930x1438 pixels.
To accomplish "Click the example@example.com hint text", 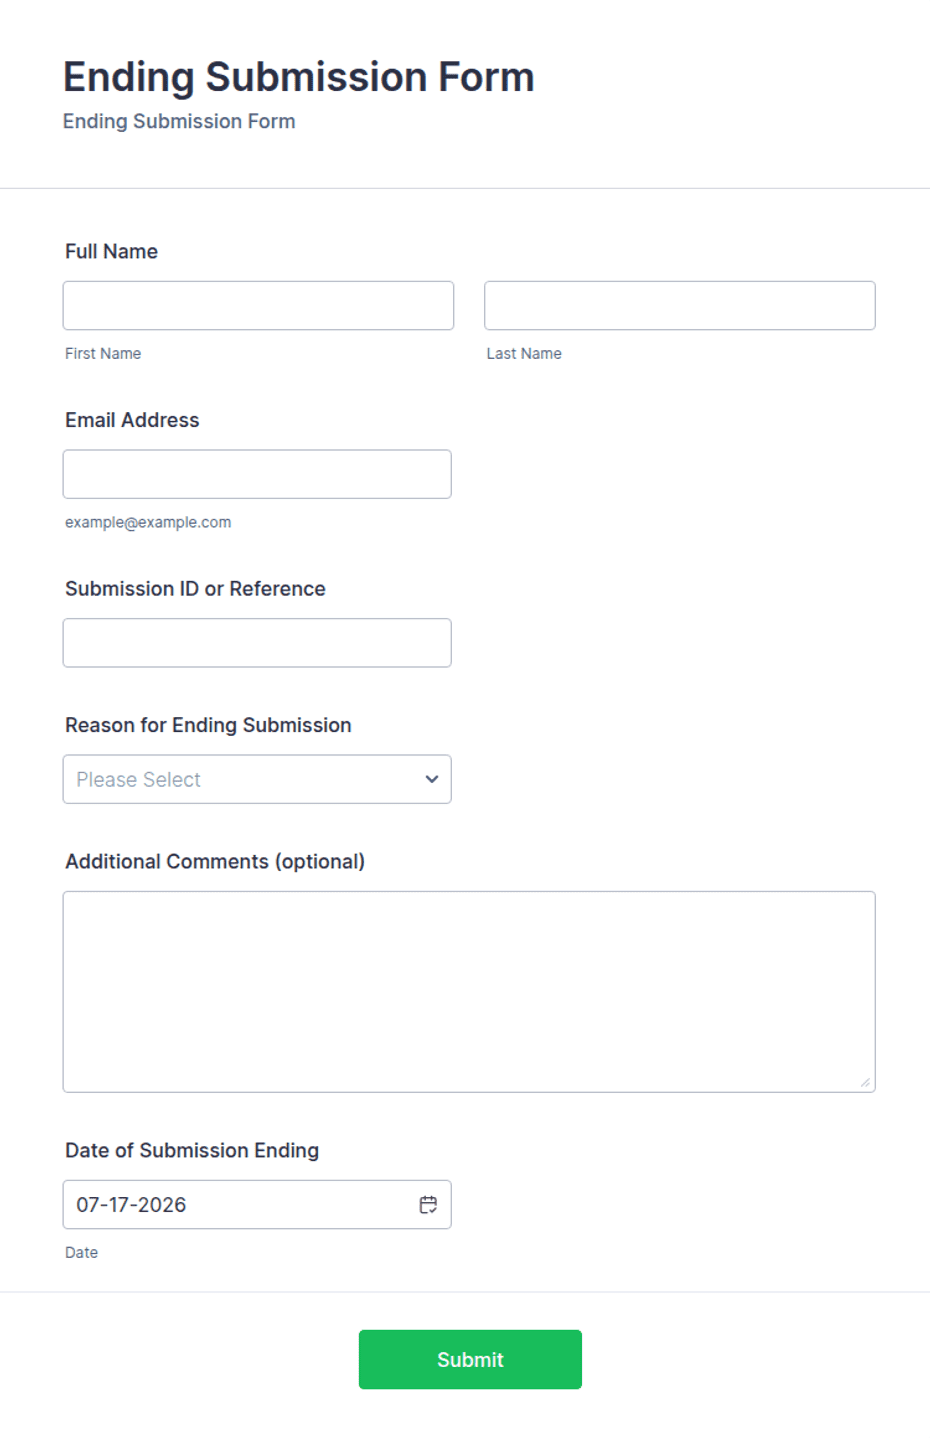I will [x=148, y=522].
